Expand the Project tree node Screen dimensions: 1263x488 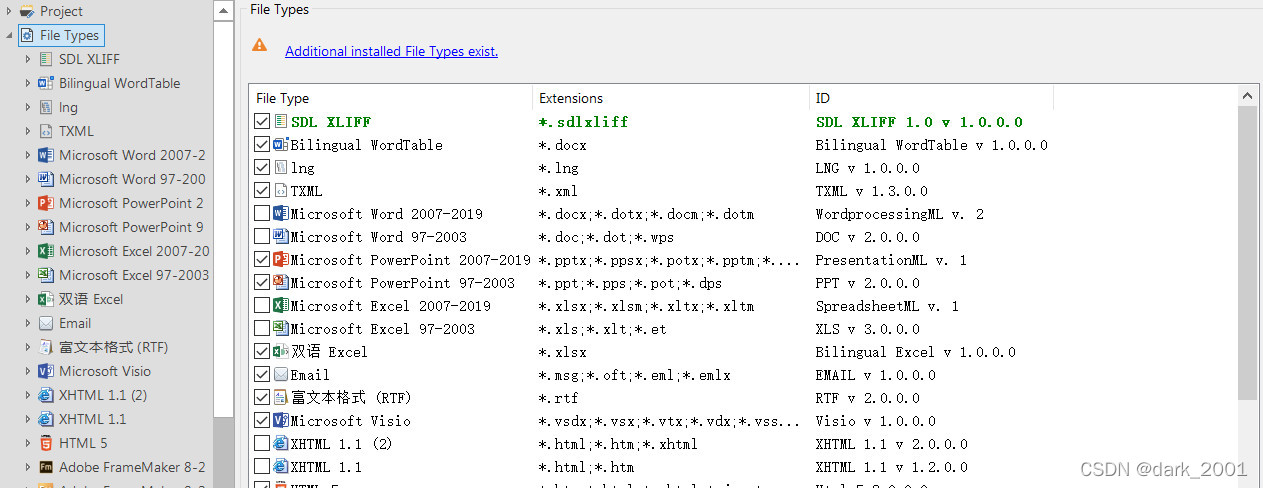9,11
